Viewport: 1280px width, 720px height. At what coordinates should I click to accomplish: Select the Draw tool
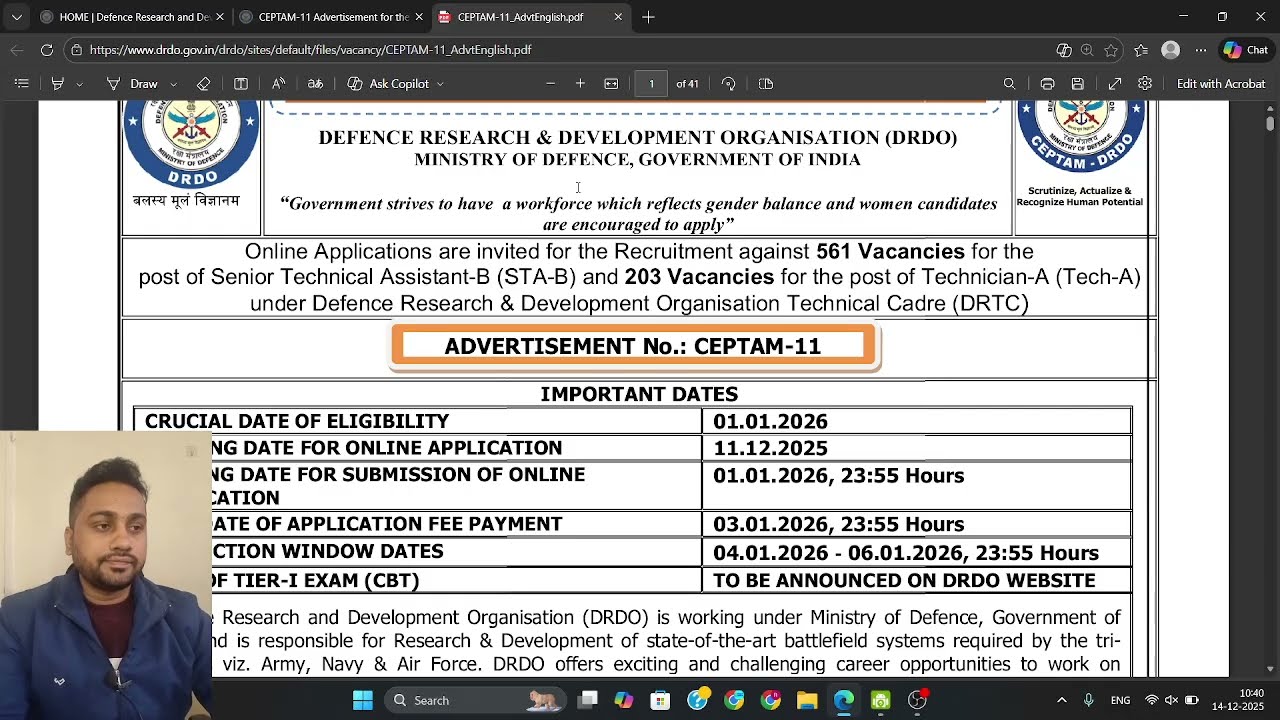click(133, 84)
